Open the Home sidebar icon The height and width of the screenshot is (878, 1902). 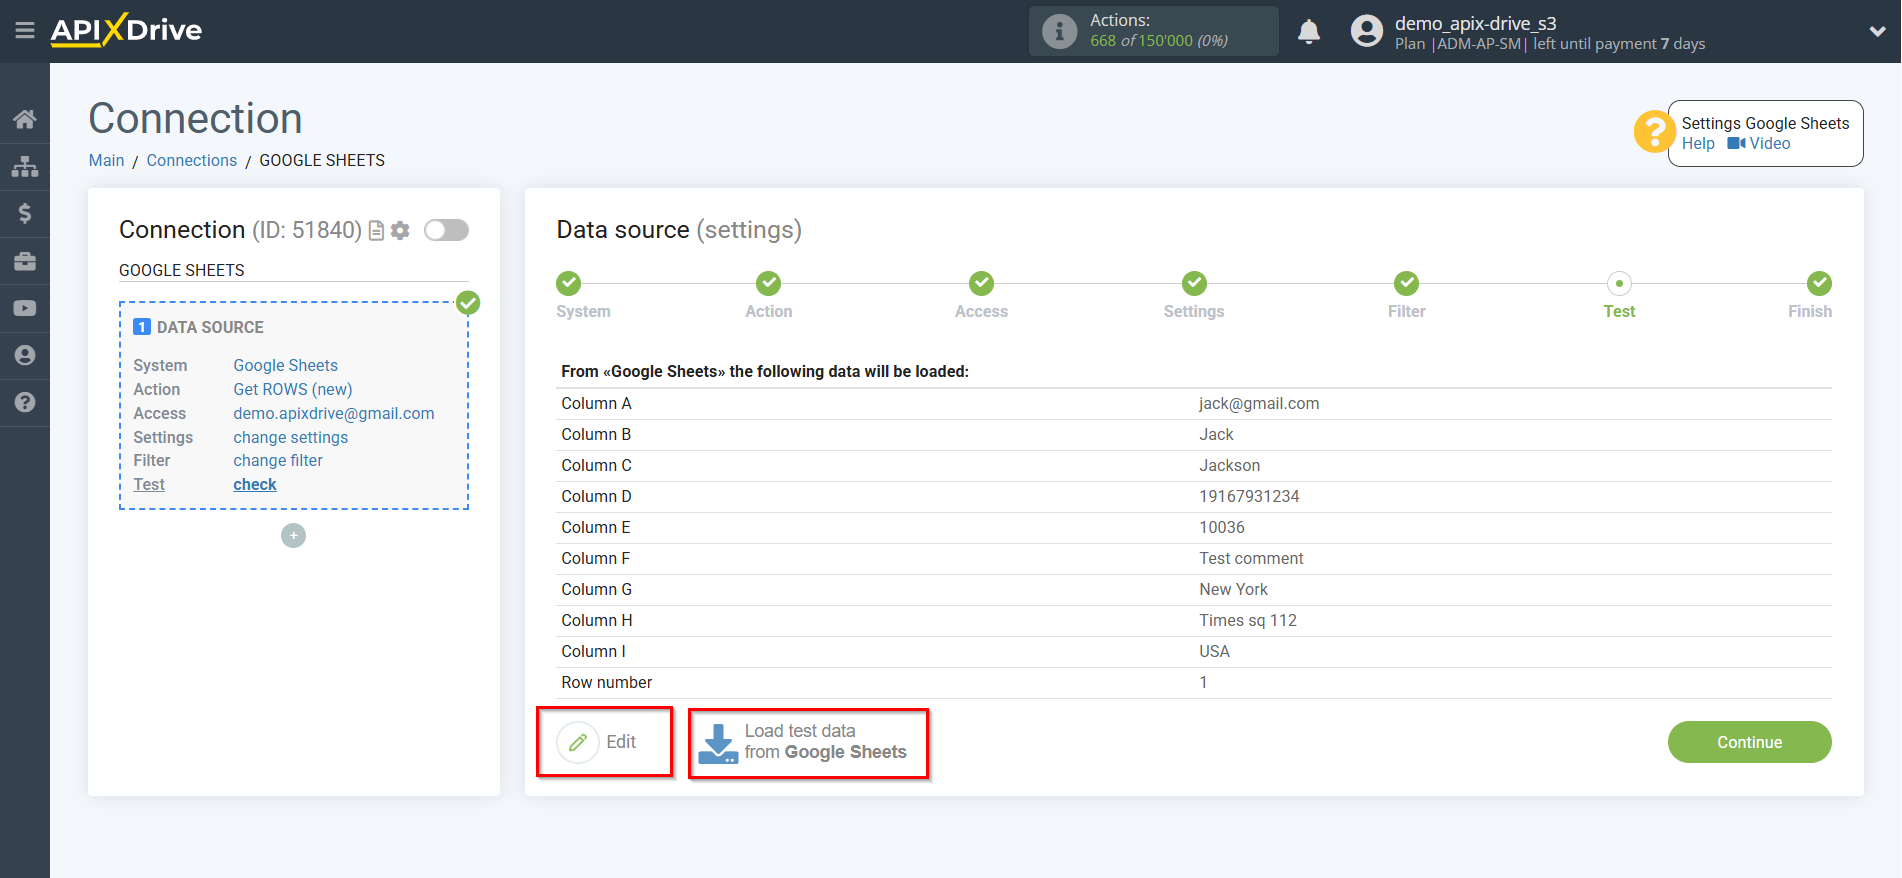point(25,119)
